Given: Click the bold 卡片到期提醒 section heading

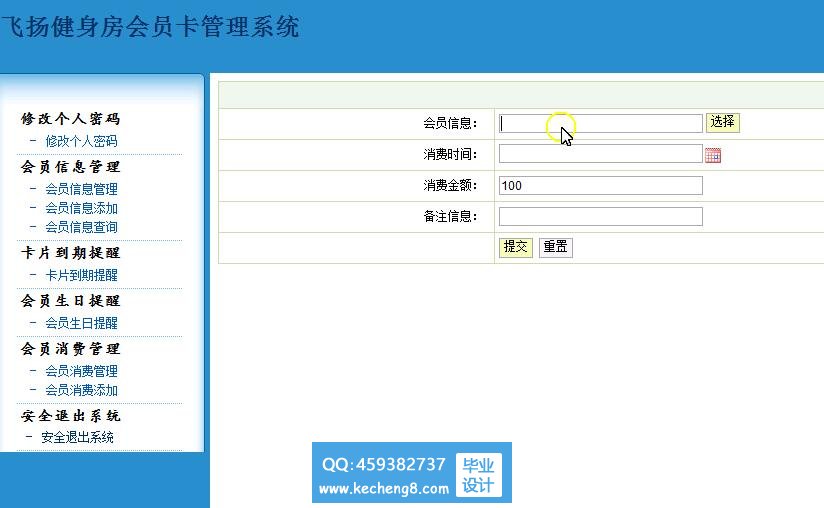Looking at the screenshot, I should (70, 253).
